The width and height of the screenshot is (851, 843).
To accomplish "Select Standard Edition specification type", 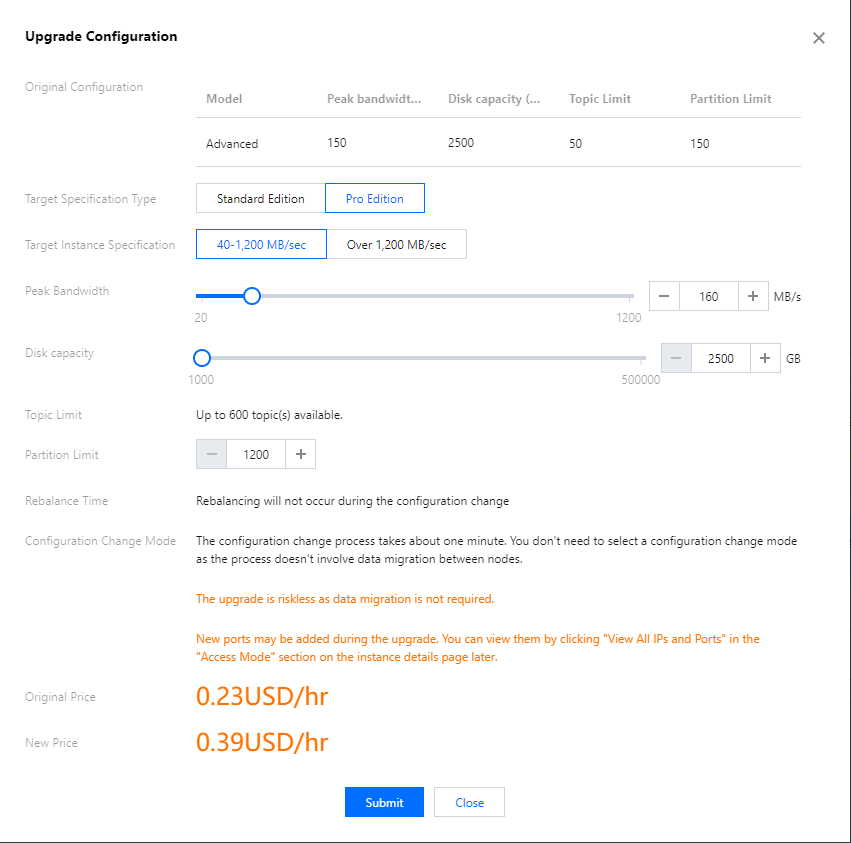I will pyautogui.click(x=260, y=198).
